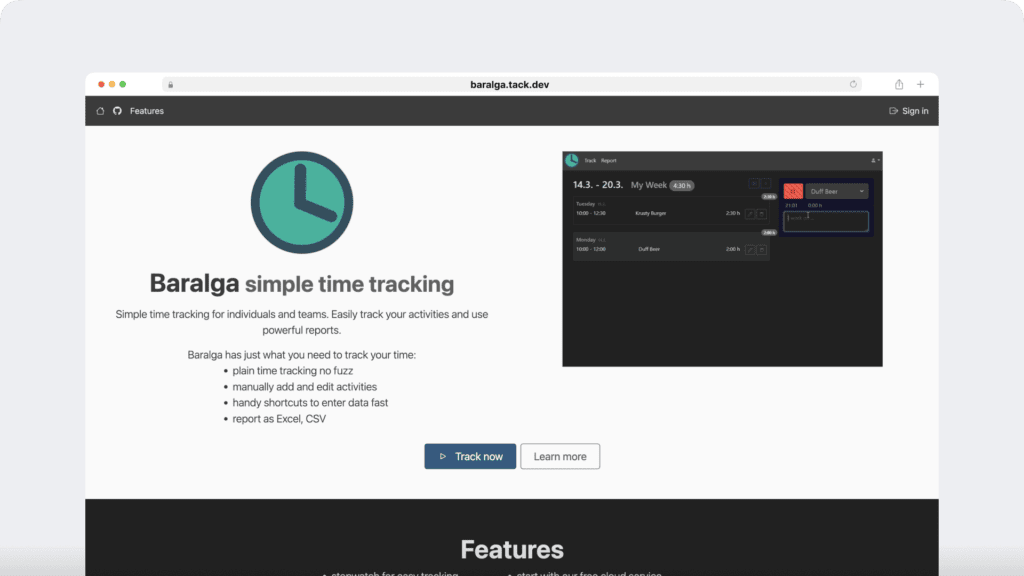This screenshot has height=576, width=1024.
Task: Open the user account menu in screenshot
Action: (x=875, y=160)
